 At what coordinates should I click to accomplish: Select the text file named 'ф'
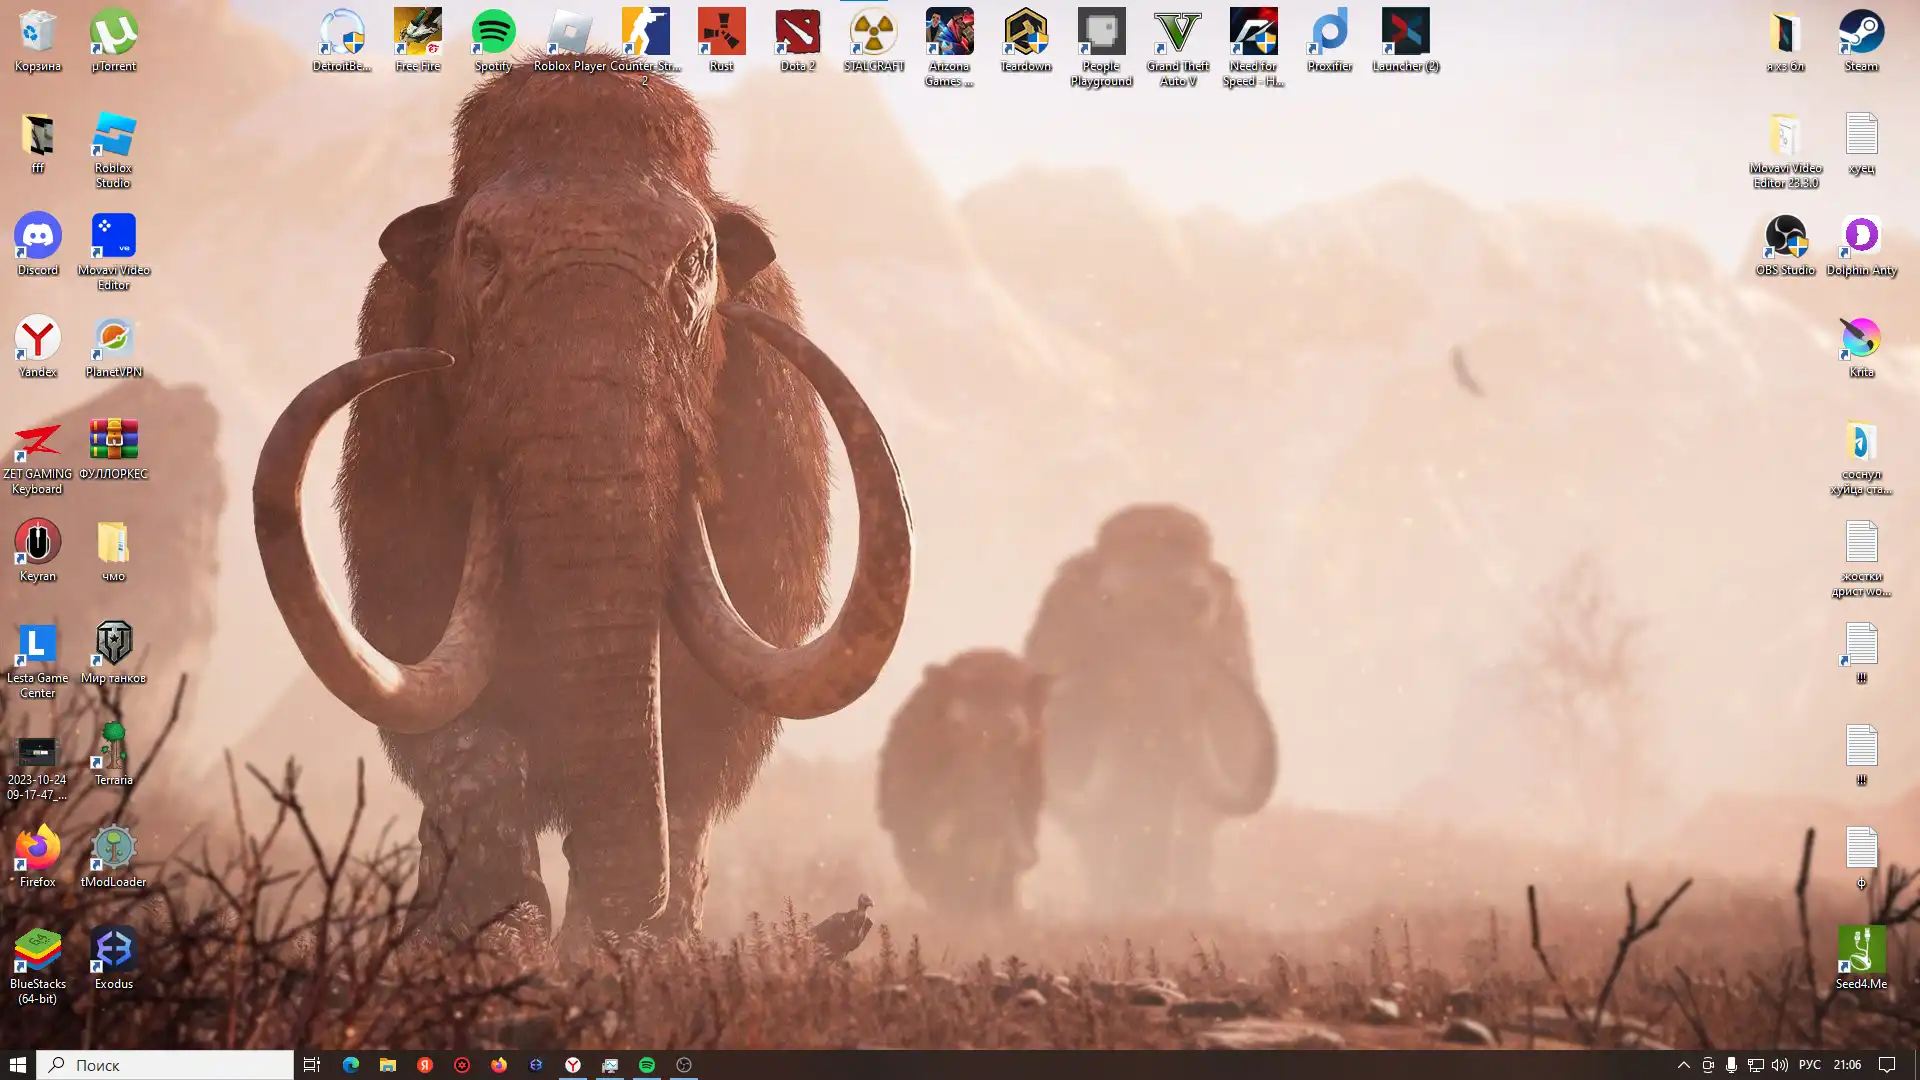(x=1861, y=857)
